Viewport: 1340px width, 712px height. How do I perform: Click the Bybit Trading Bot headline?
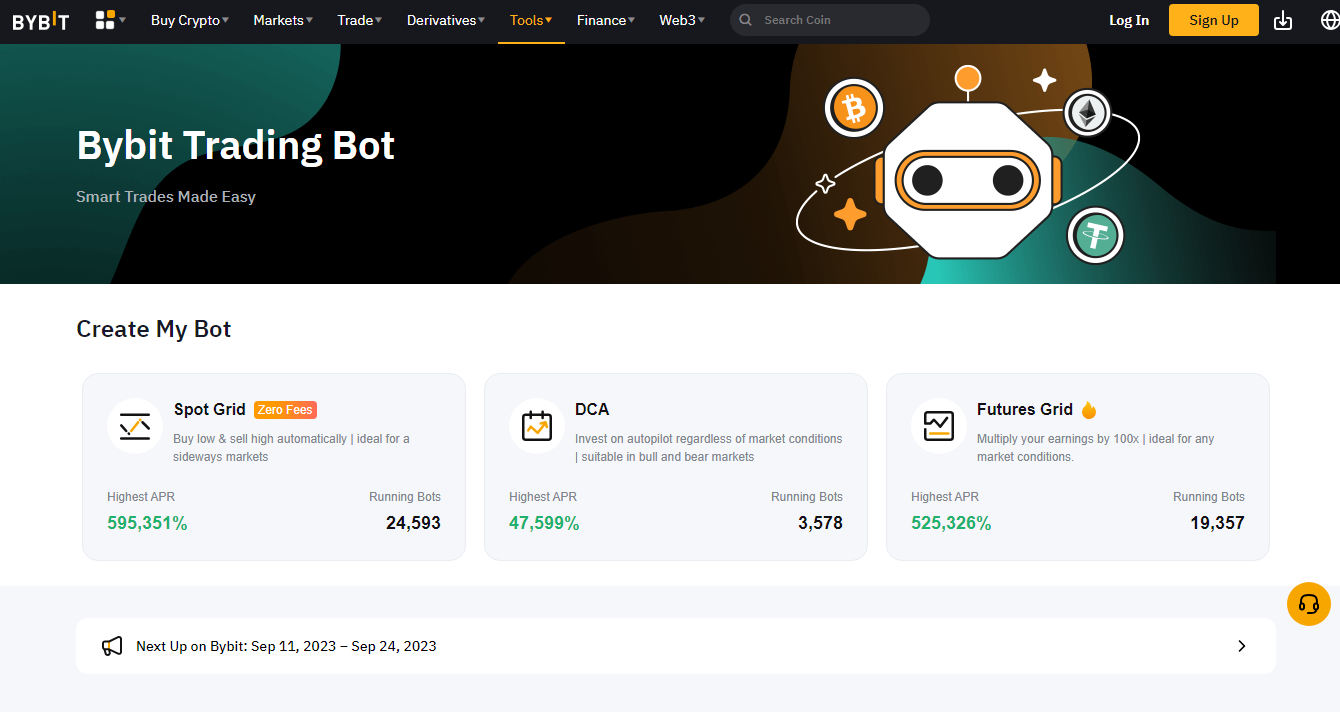pos(236,146)
